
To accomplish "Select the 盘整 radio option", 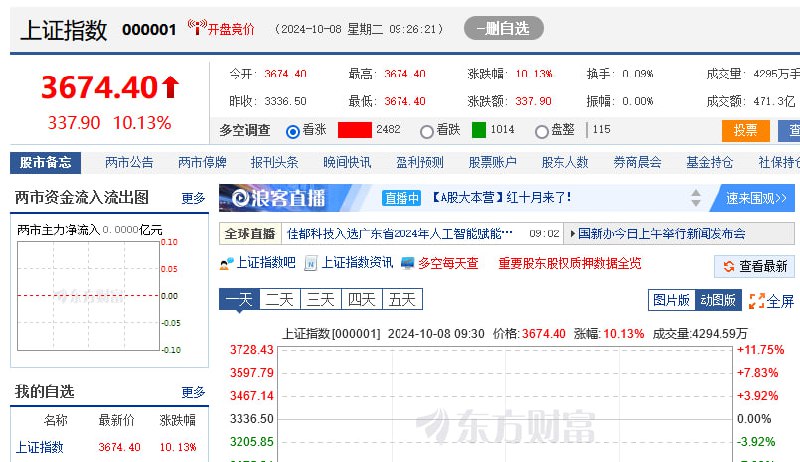I will [541, 132].
